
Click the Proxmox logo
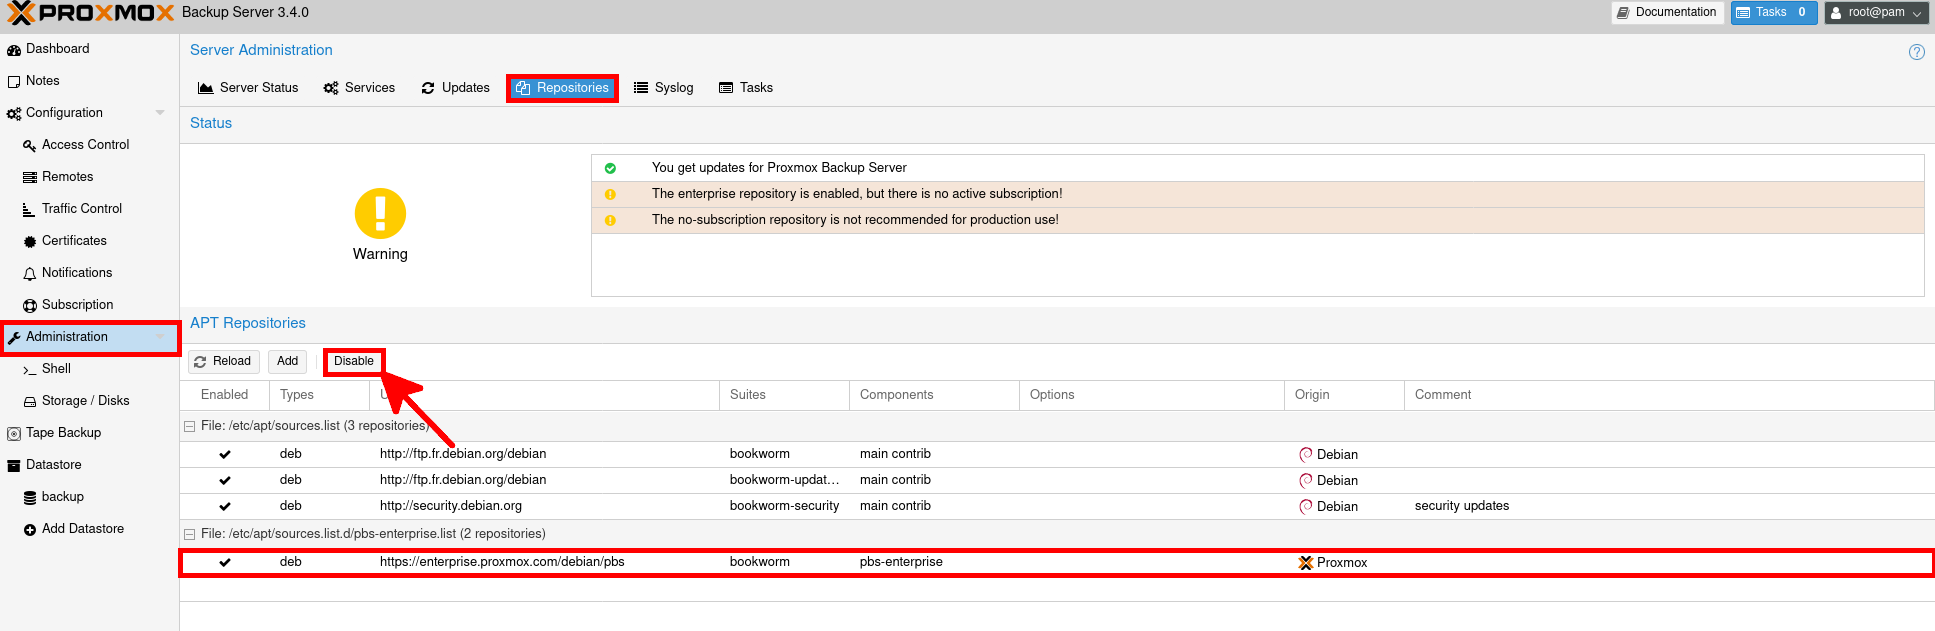point(90,13)
